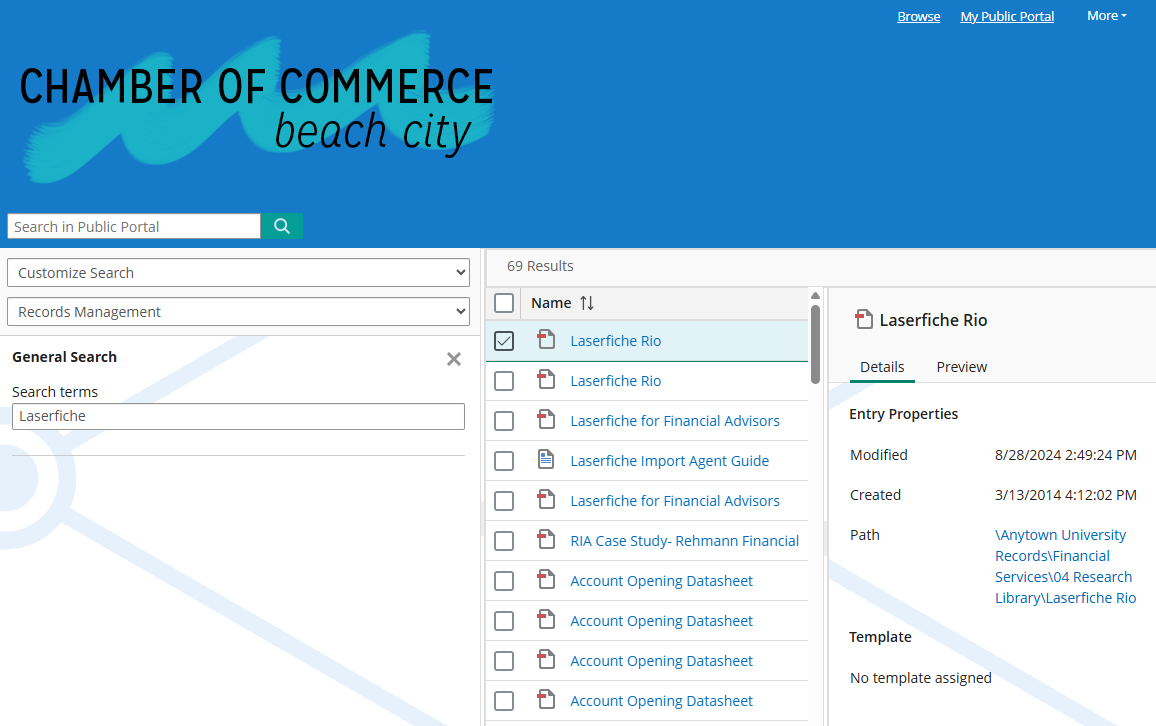Click the 69 Results count text
The image size is (1156, 726).
point(540,266)
